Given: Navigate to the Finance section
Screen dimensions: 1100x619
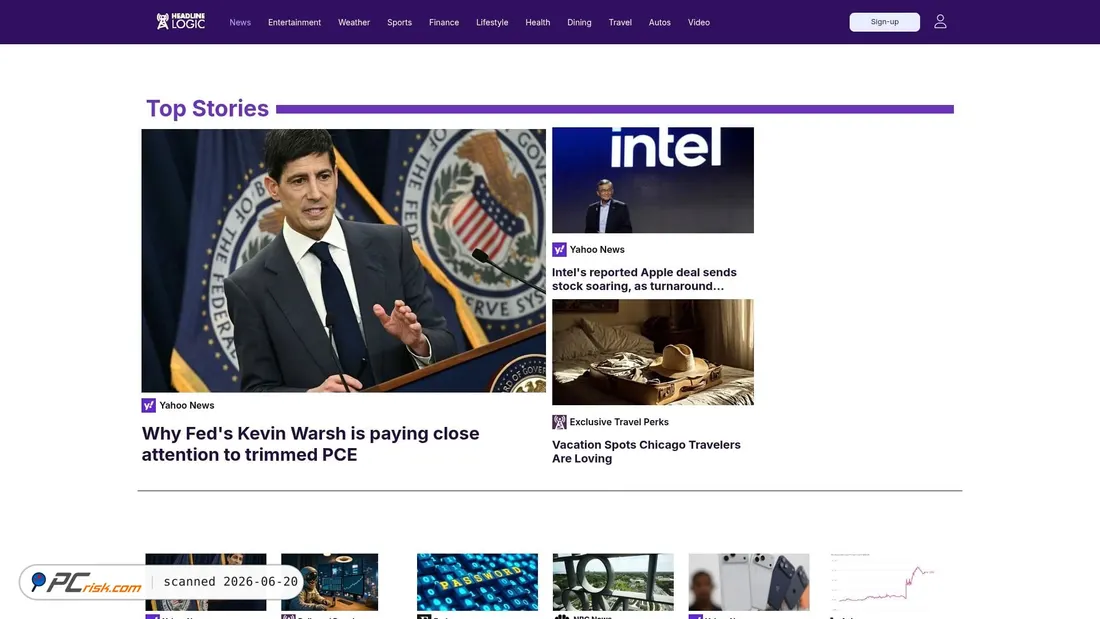Looking at the screenshot, I should tap(444, 22).
